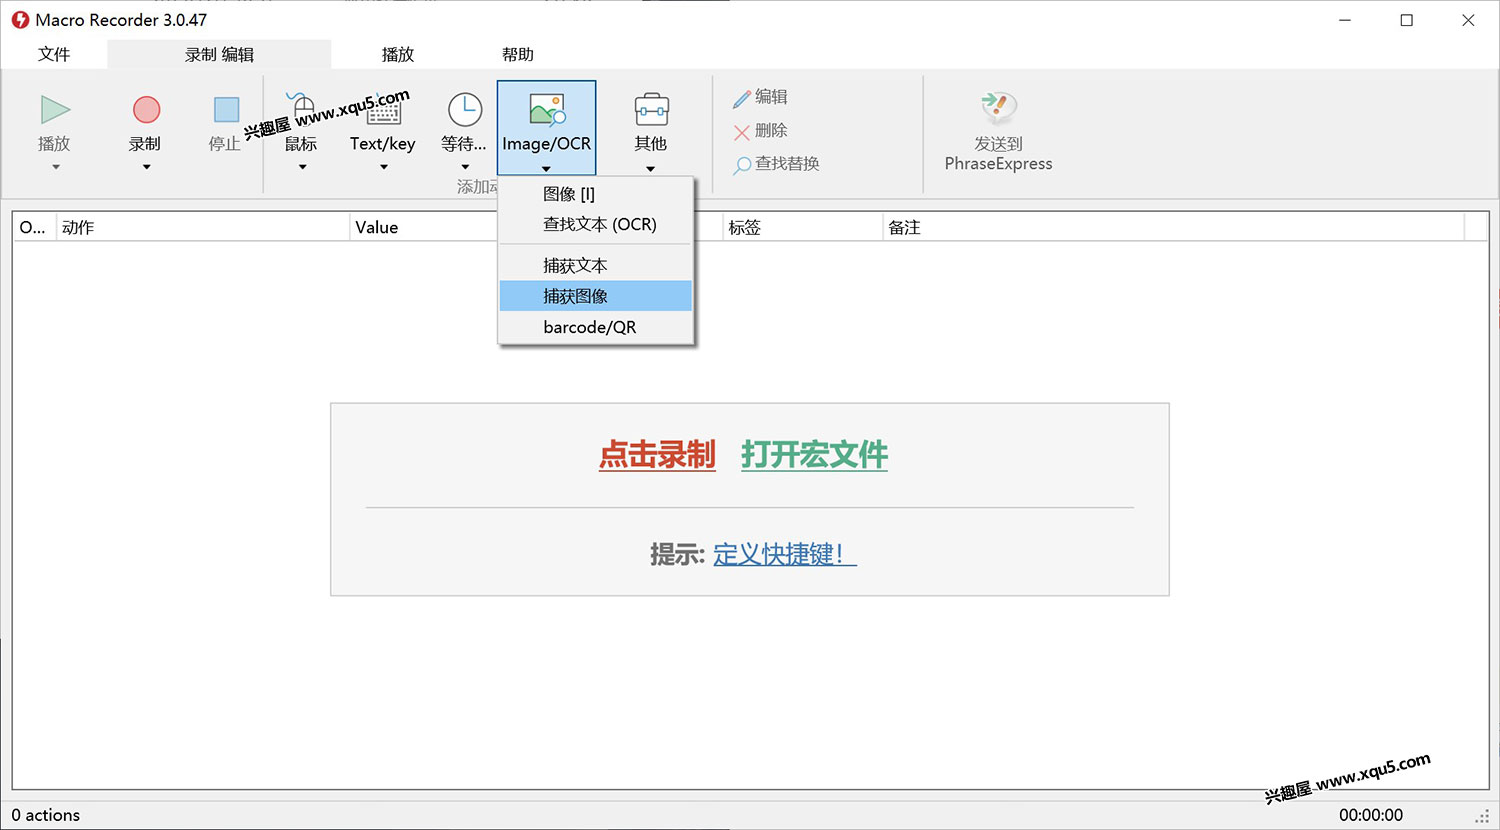The height and width of the screenshot is (830, 1500).
Task: Open Find and Replace (查找替换)
Action: click(777, 164)
